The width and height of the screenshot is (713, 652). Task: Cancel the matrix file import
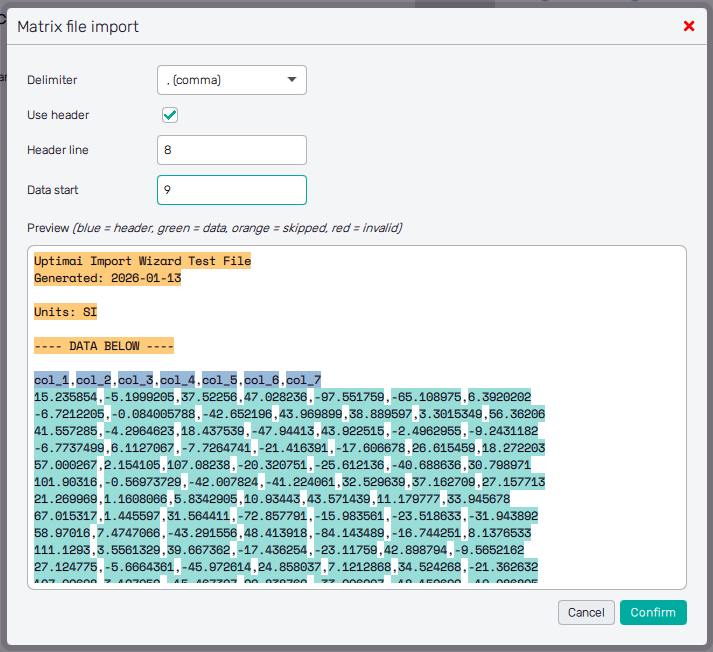(586, 612)
